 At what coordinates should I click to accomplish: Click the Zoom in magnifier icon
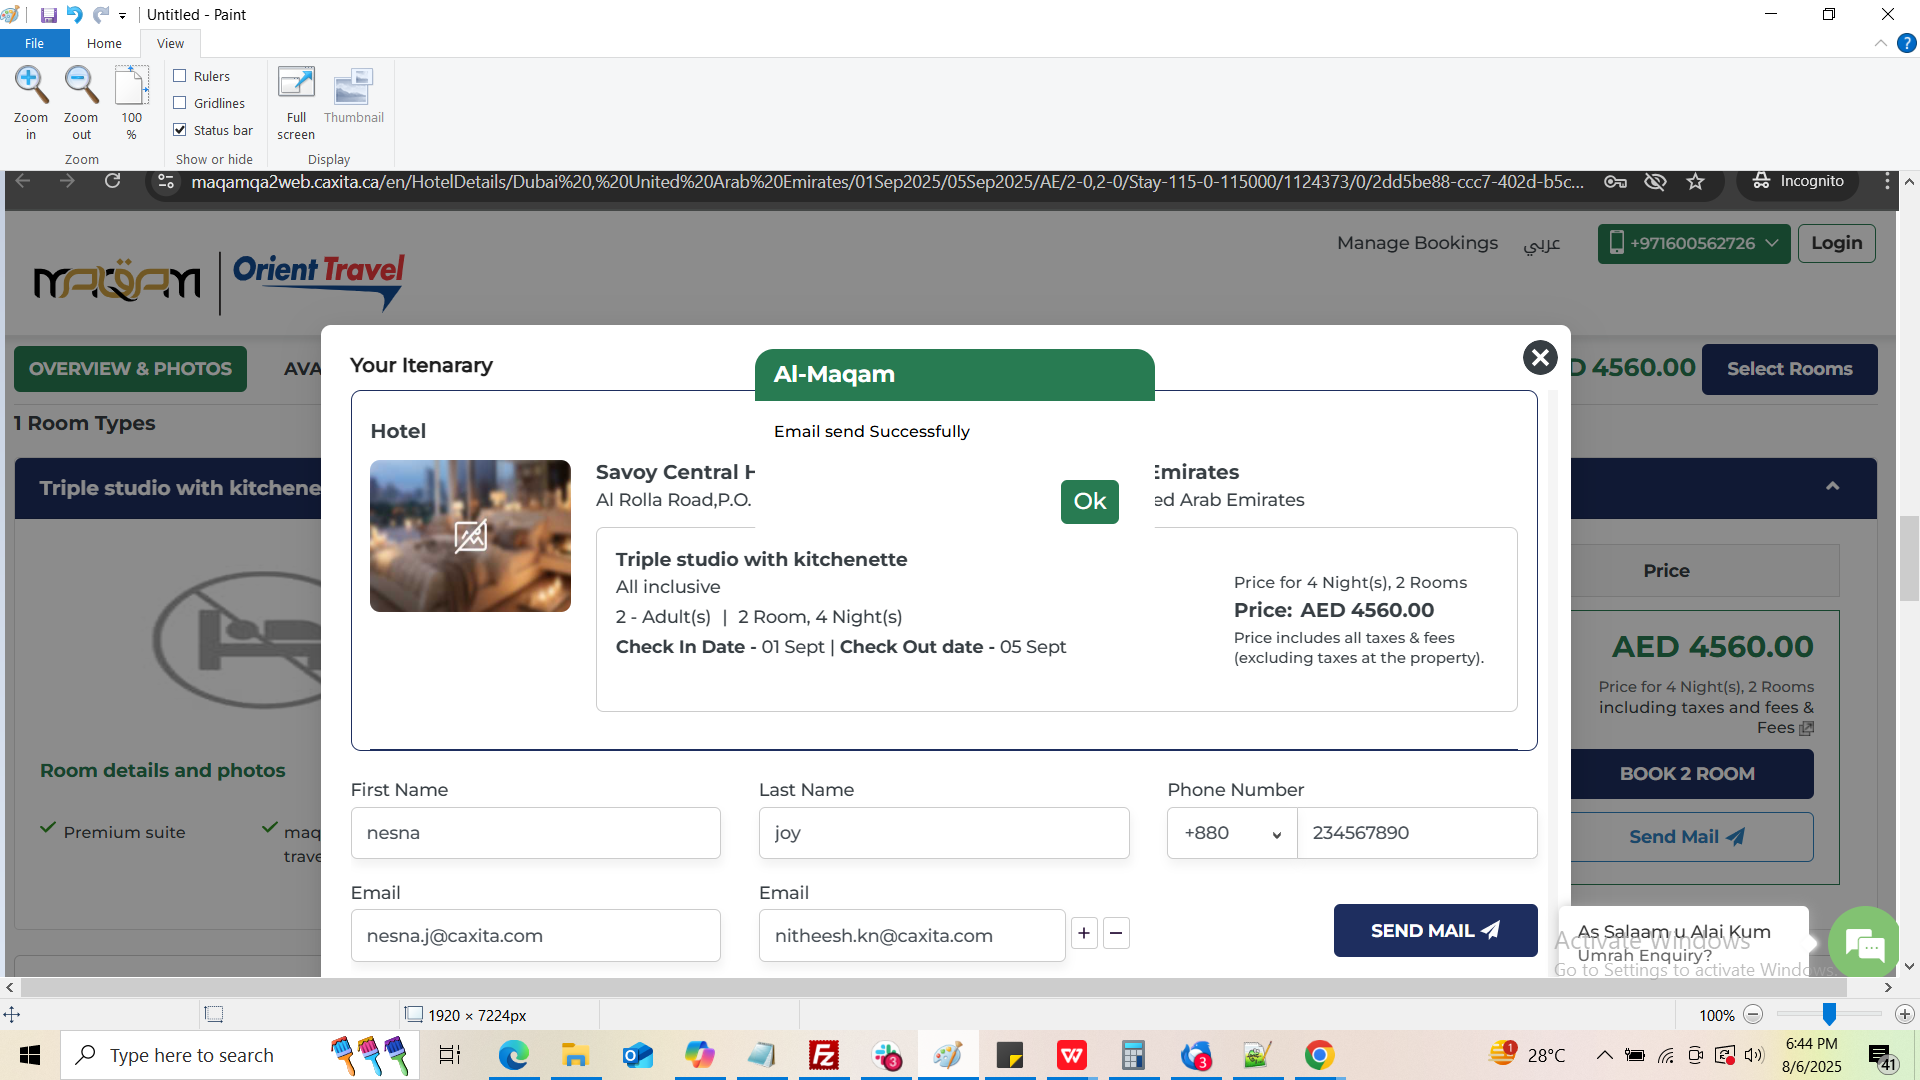31,87
